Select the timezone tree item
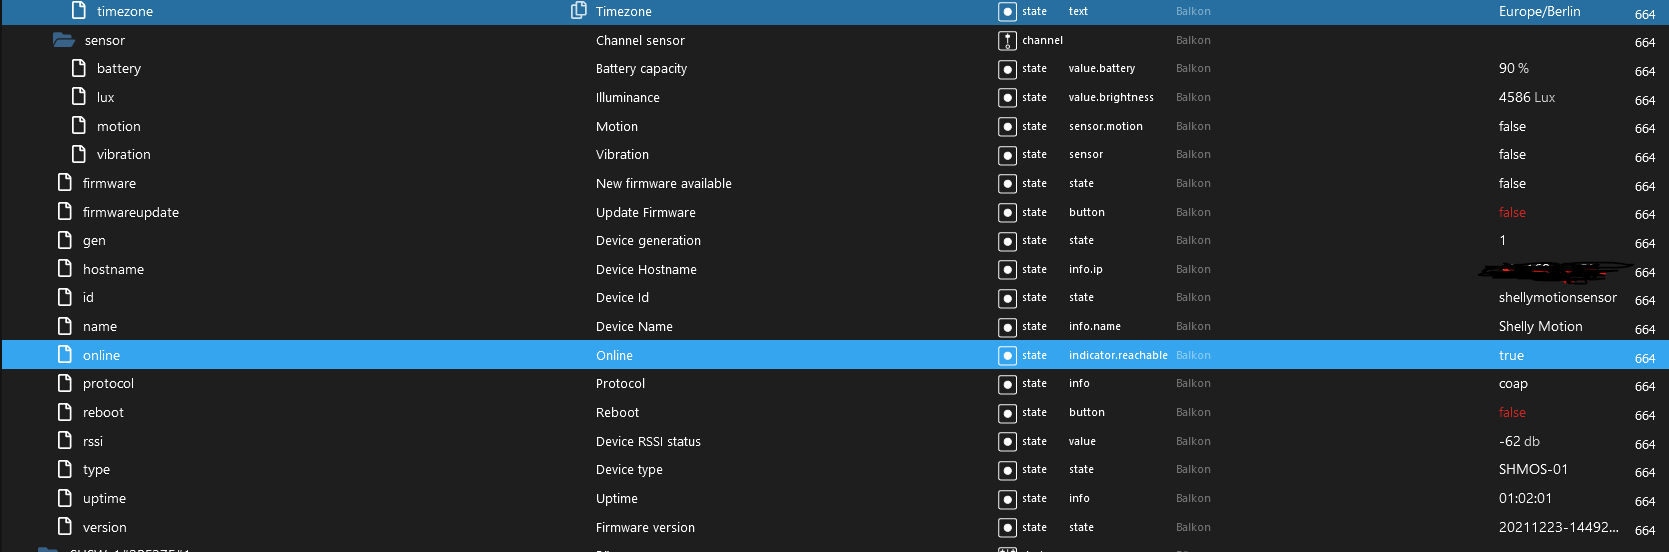 tap(125, 11)
